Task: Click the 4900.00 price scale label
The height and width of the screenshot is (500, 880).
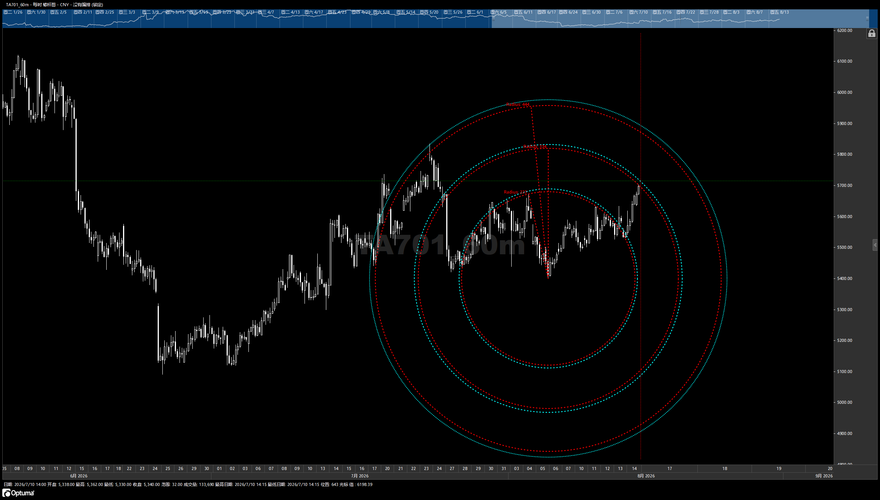Action: coord(845,434)
